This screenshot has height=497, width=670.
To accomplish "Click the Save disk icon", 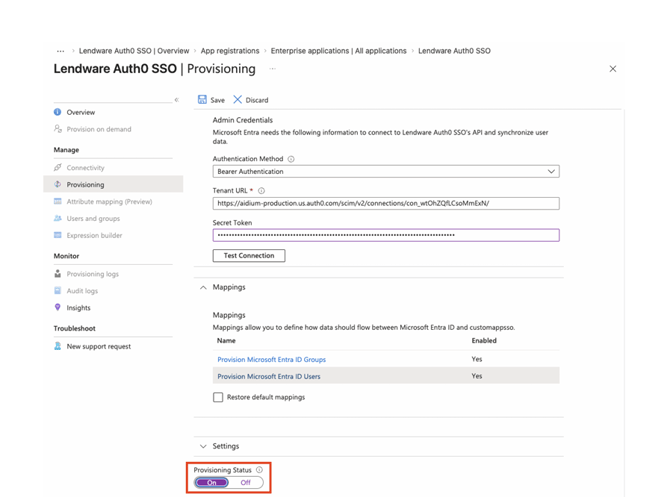I will click(x=202, y=100).
